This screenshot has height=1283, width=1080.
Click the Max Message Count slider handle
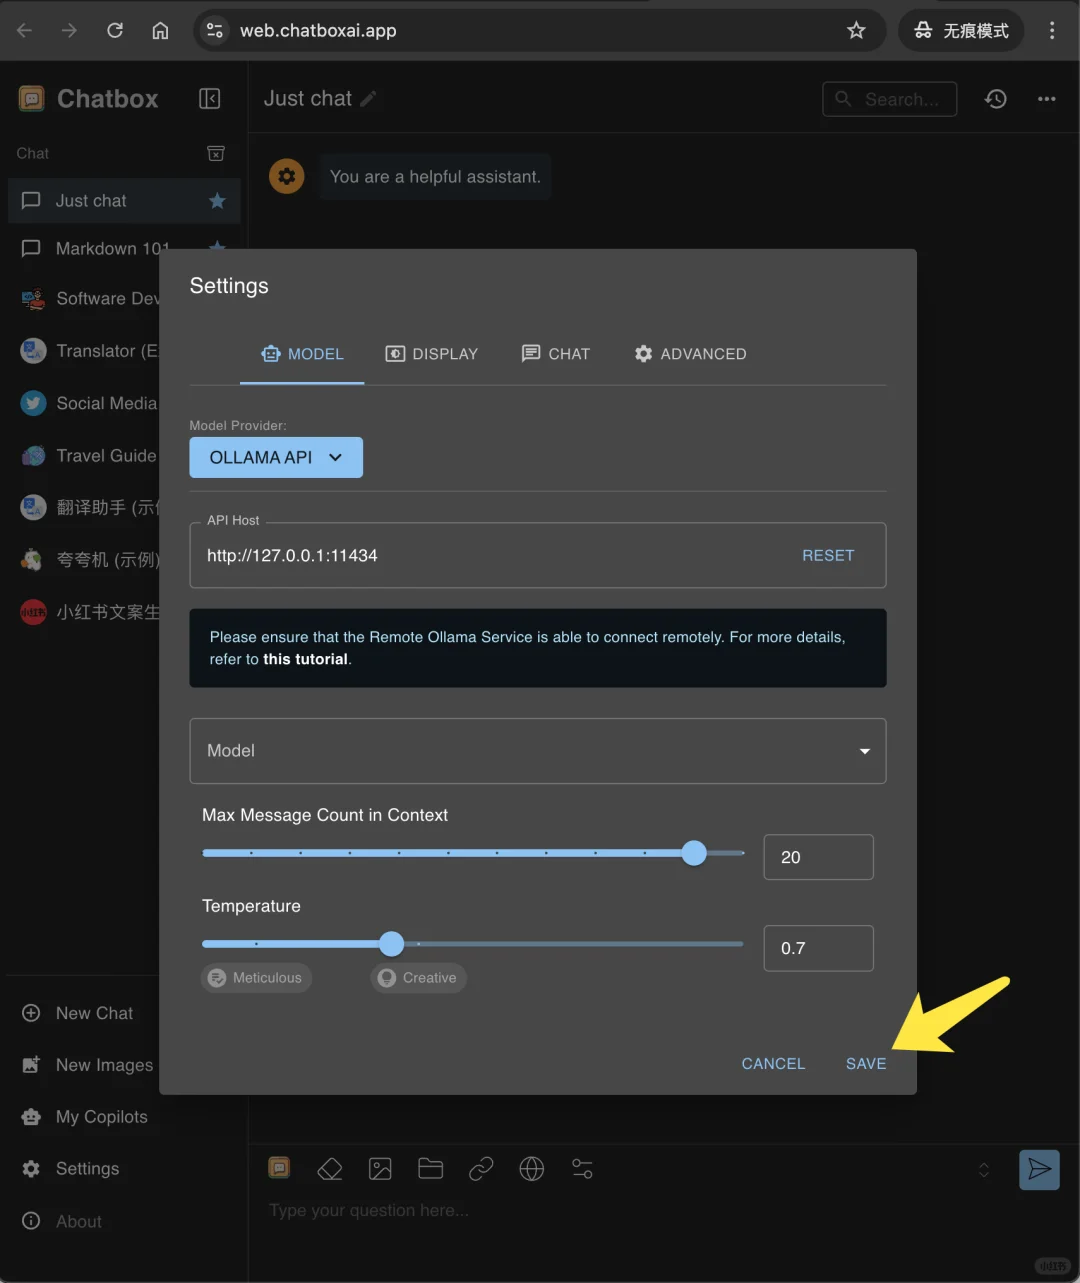pos(694,853)
